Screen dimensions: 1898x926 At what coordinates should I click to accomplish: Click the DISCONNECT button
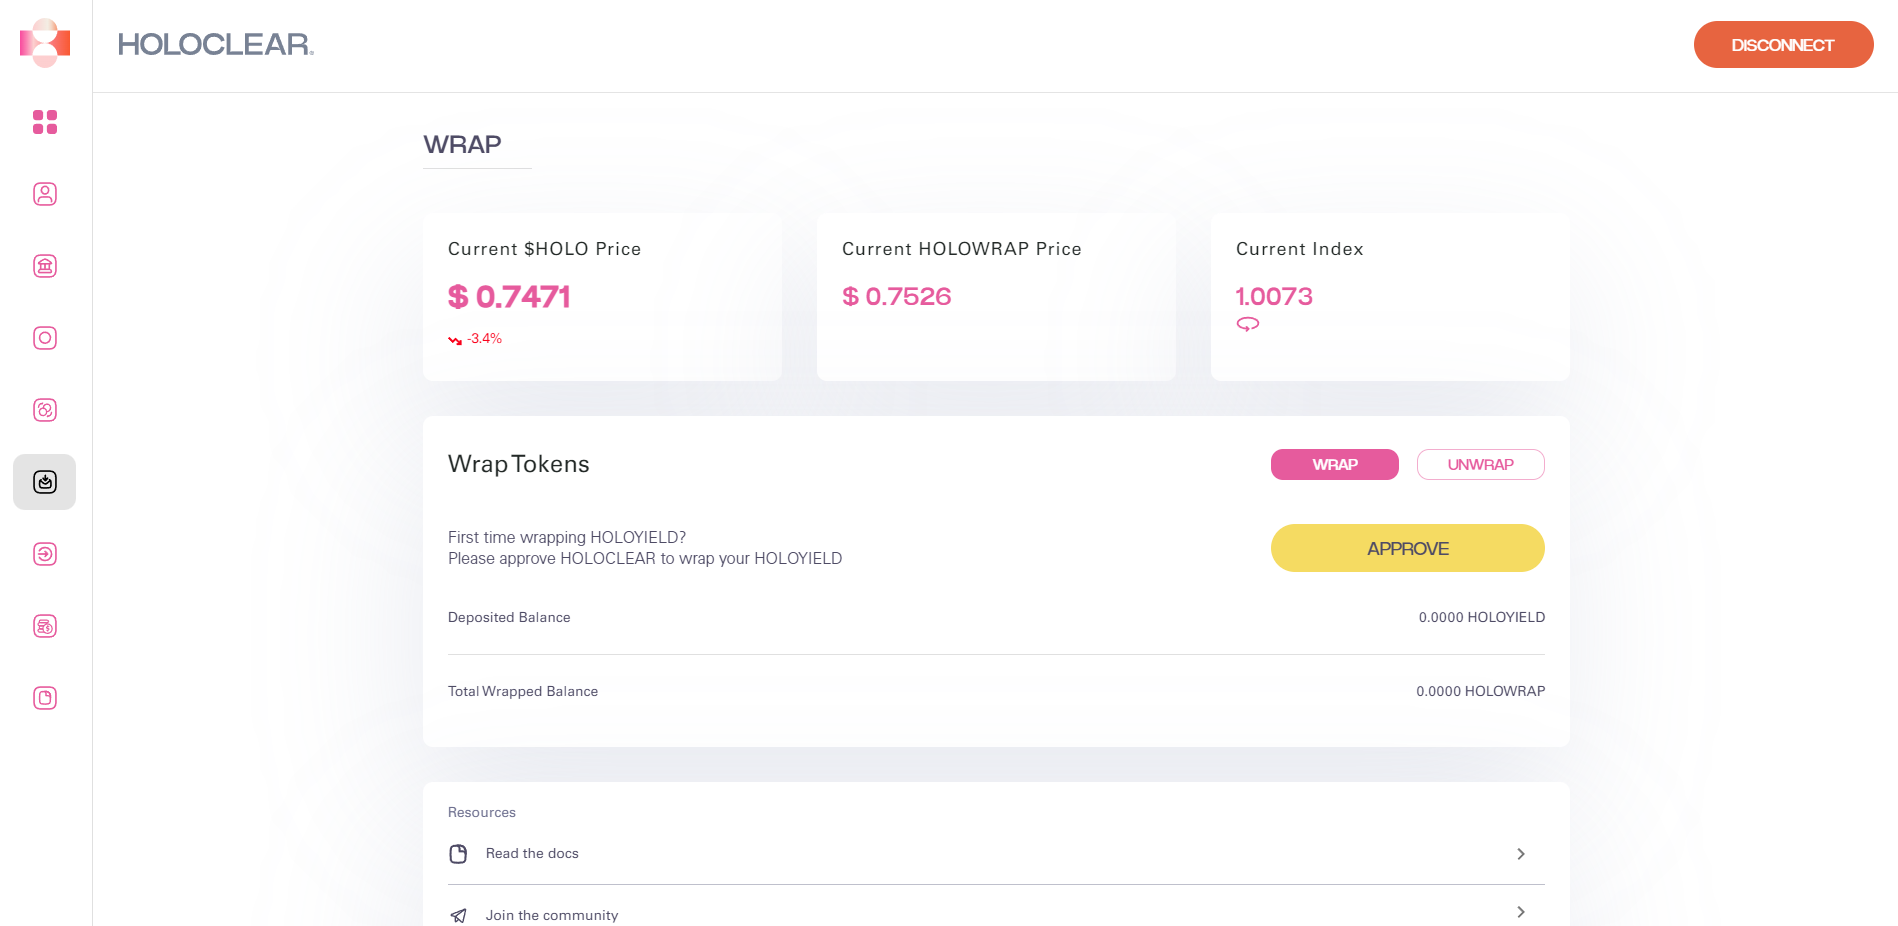tap(1783, 45)
